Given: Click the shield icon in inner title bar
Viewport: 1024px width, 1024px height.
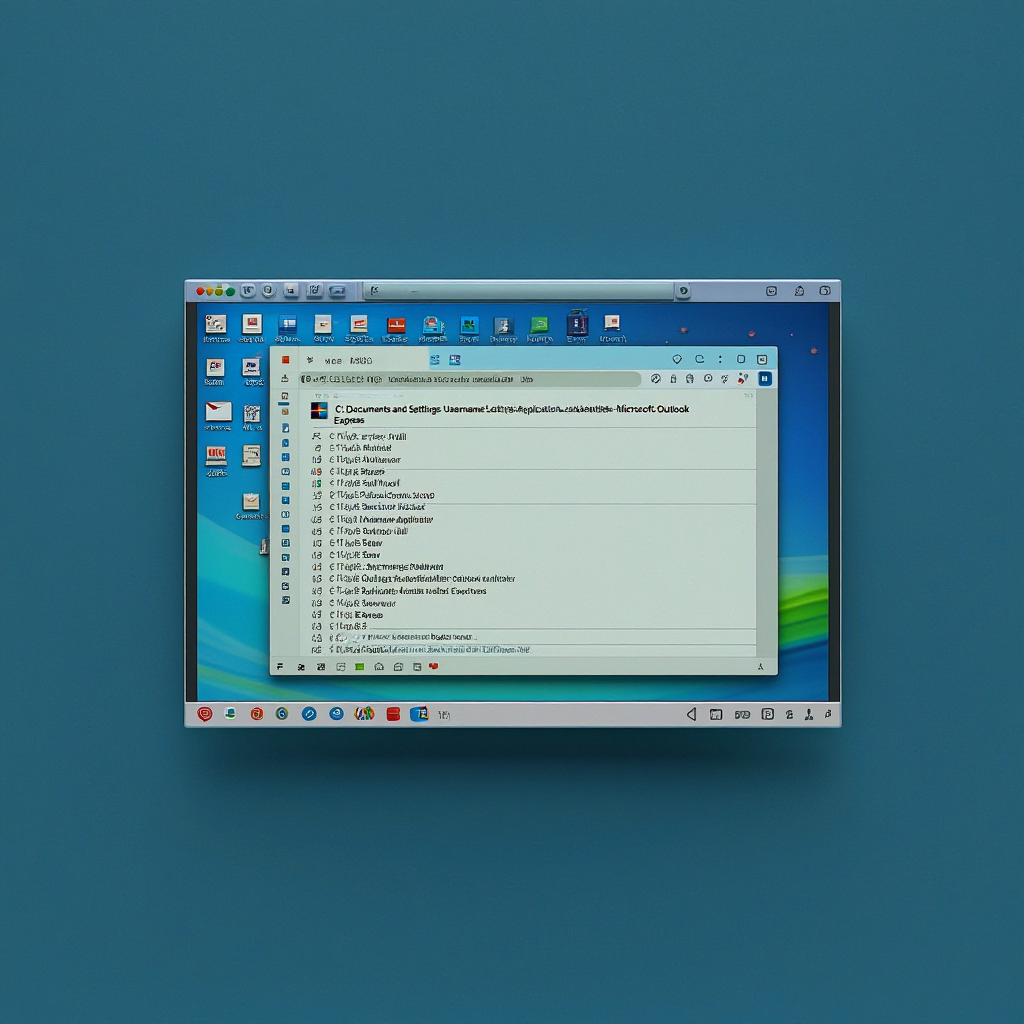Looking at the screenshot, I should tap(677, 359).
